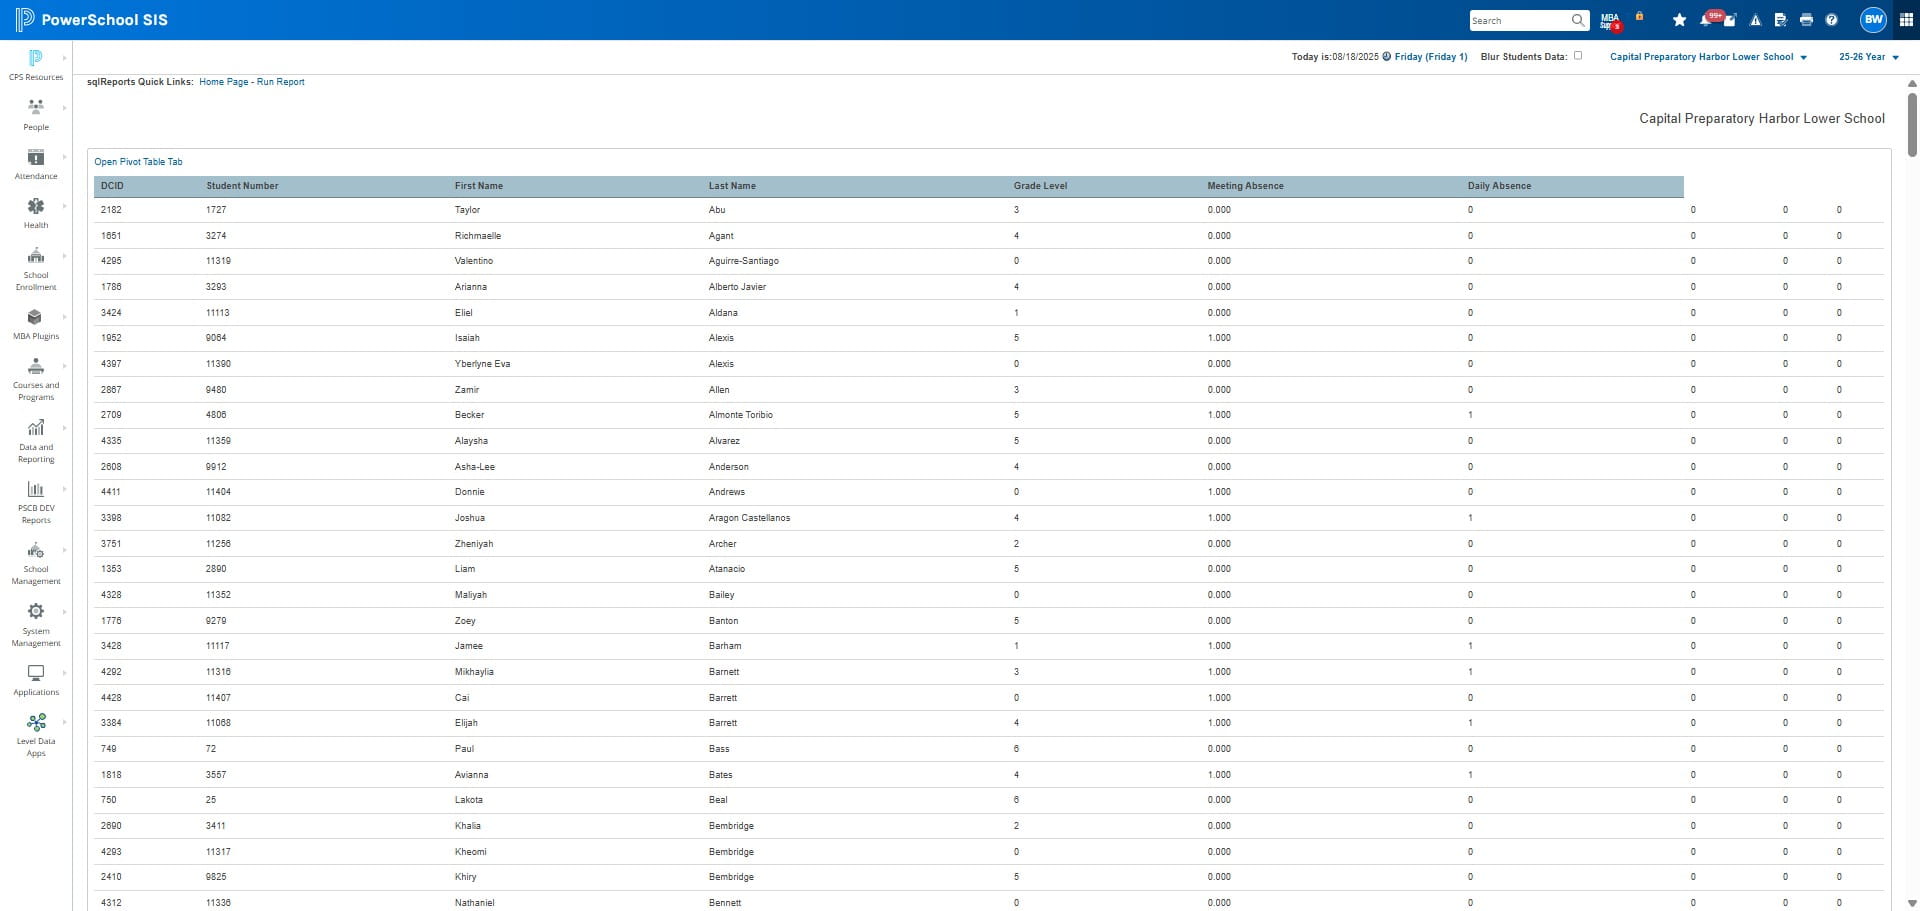Viewport: 1920px width, 911px height.
Task: Click the search magnifier icon
Action: click(1577, 20)
